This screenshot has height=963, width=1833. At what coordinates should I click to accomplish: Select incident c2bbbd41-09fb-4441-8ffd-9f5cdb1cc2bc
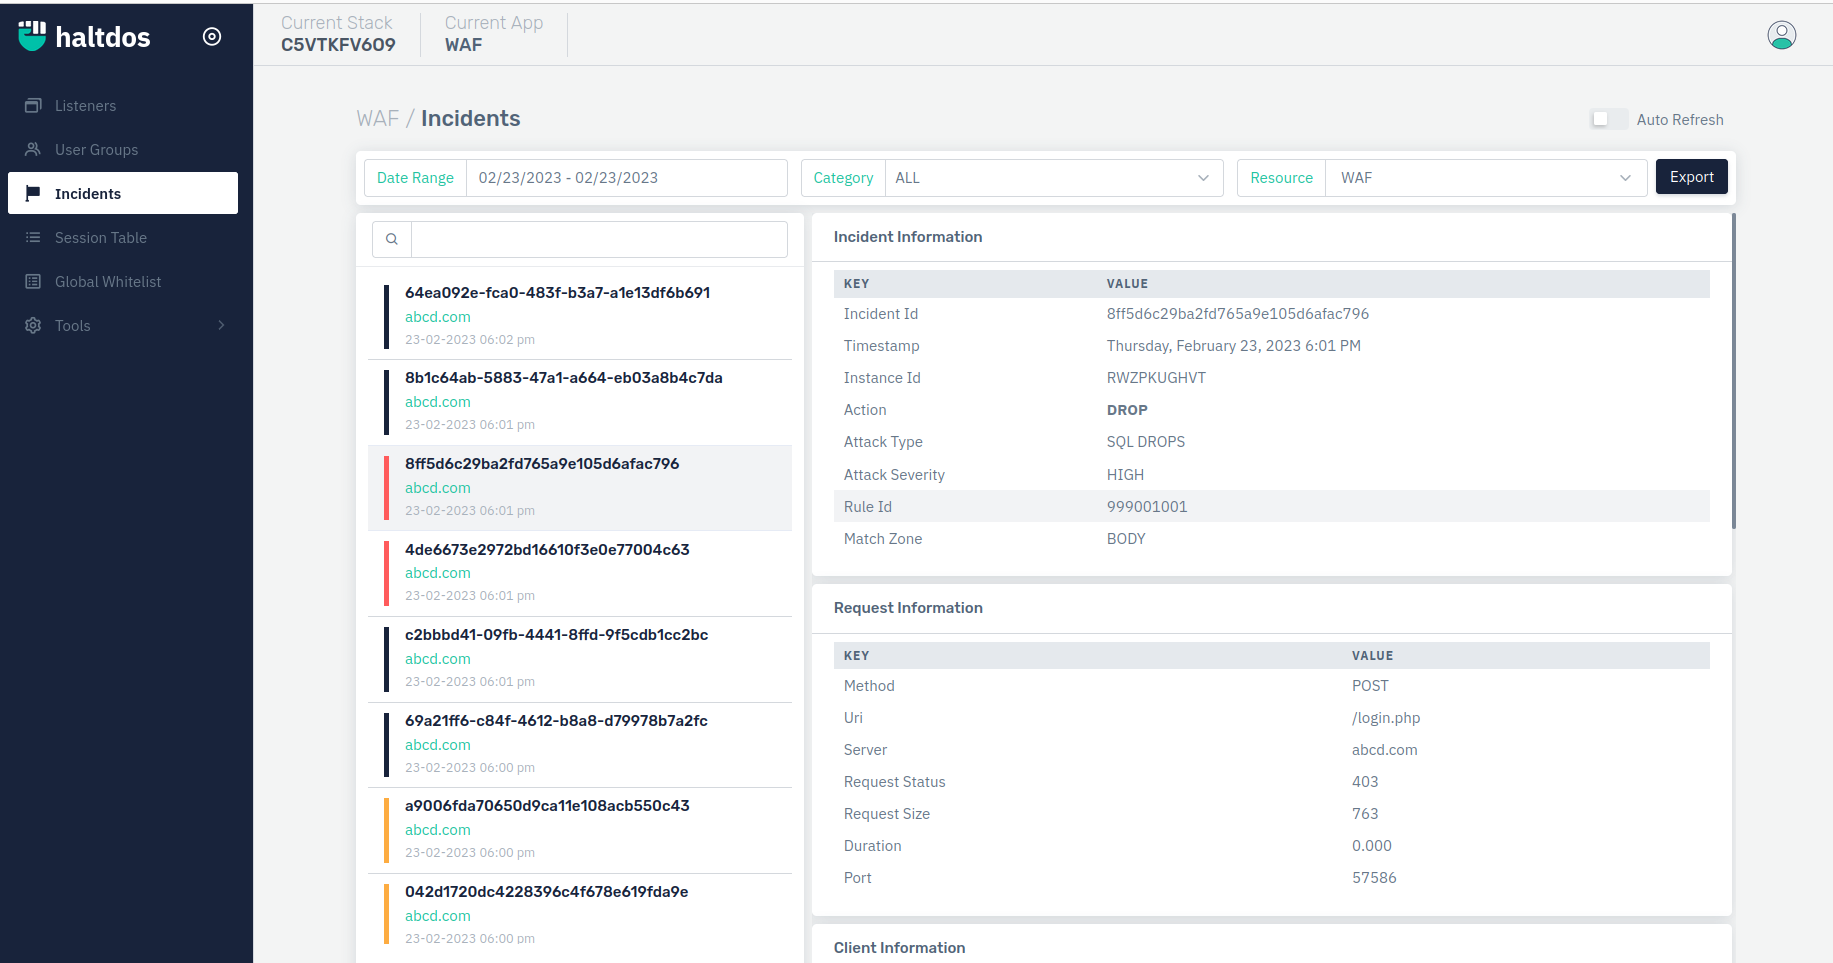click(580, 659)
